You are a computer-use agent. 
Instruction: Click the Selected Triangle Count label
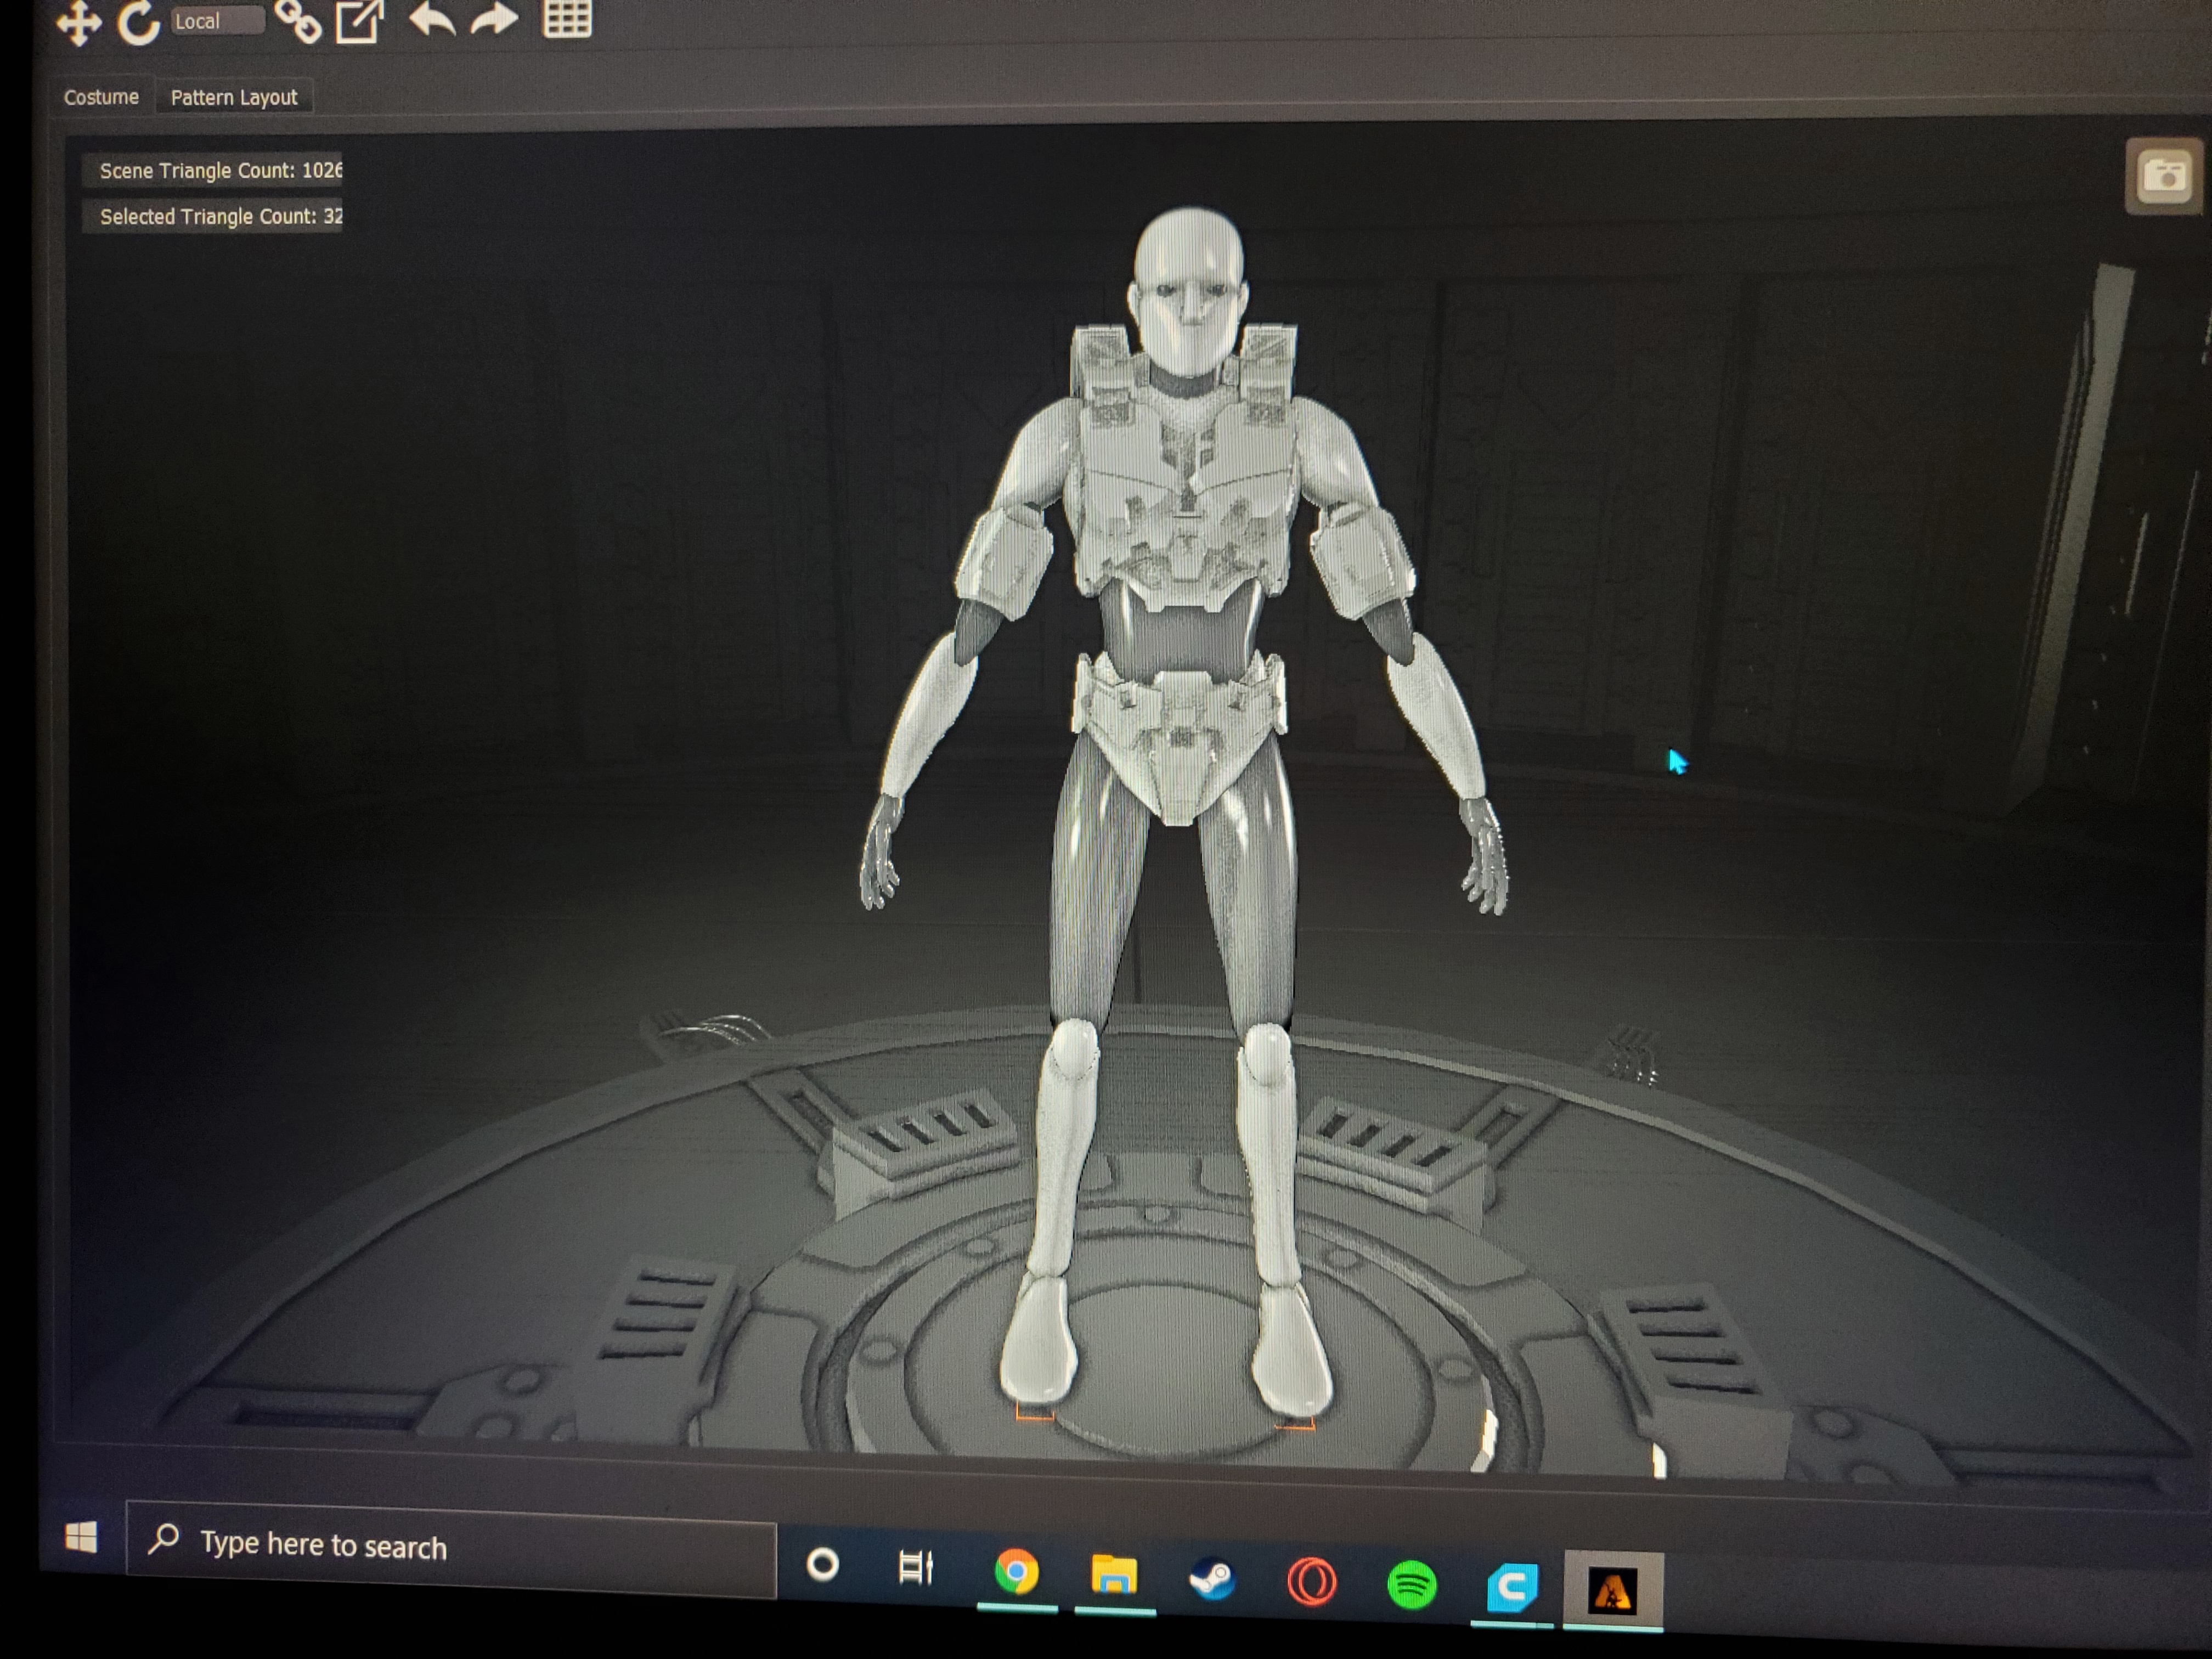pos(213,216)
